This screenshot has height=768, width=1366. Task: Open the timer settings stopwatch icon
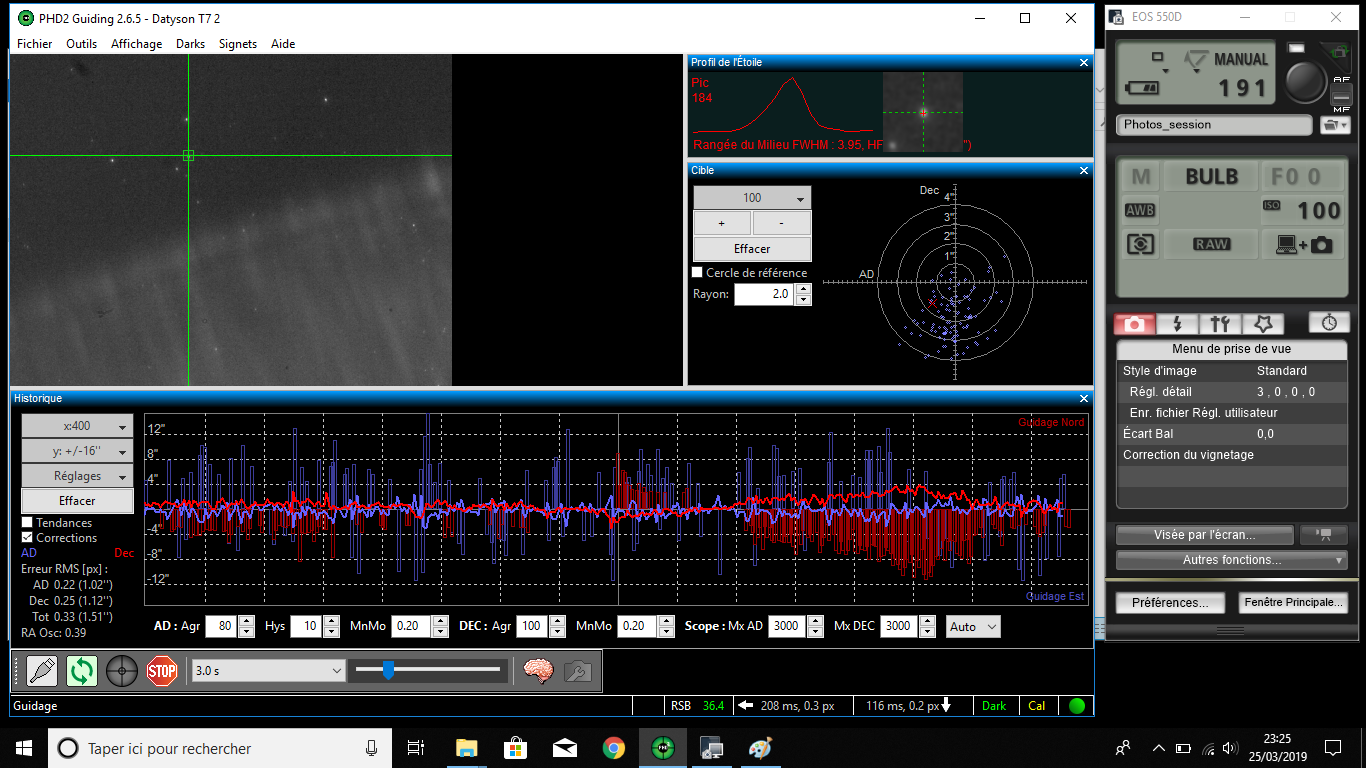(x=1329, y=322)
